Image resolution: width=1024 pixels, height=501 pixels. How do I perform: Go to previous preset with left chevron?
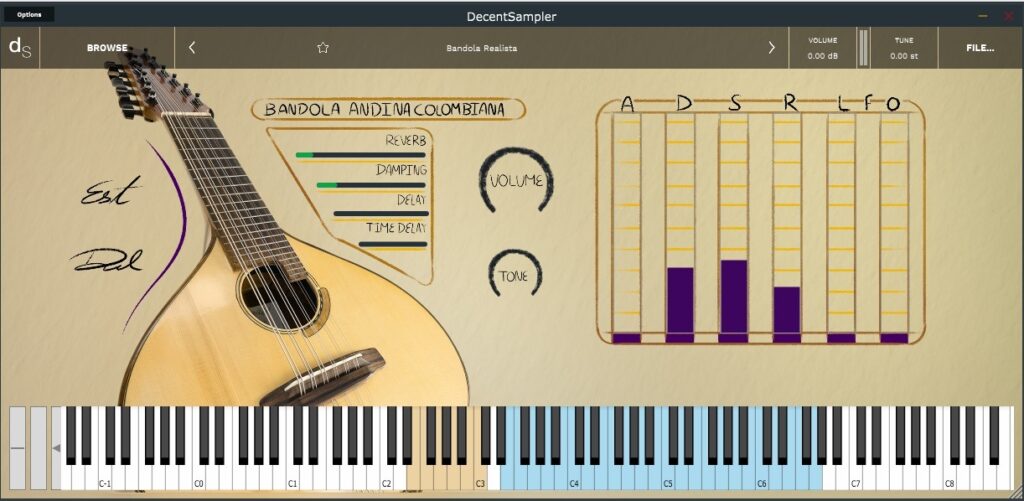coord(192,48)
